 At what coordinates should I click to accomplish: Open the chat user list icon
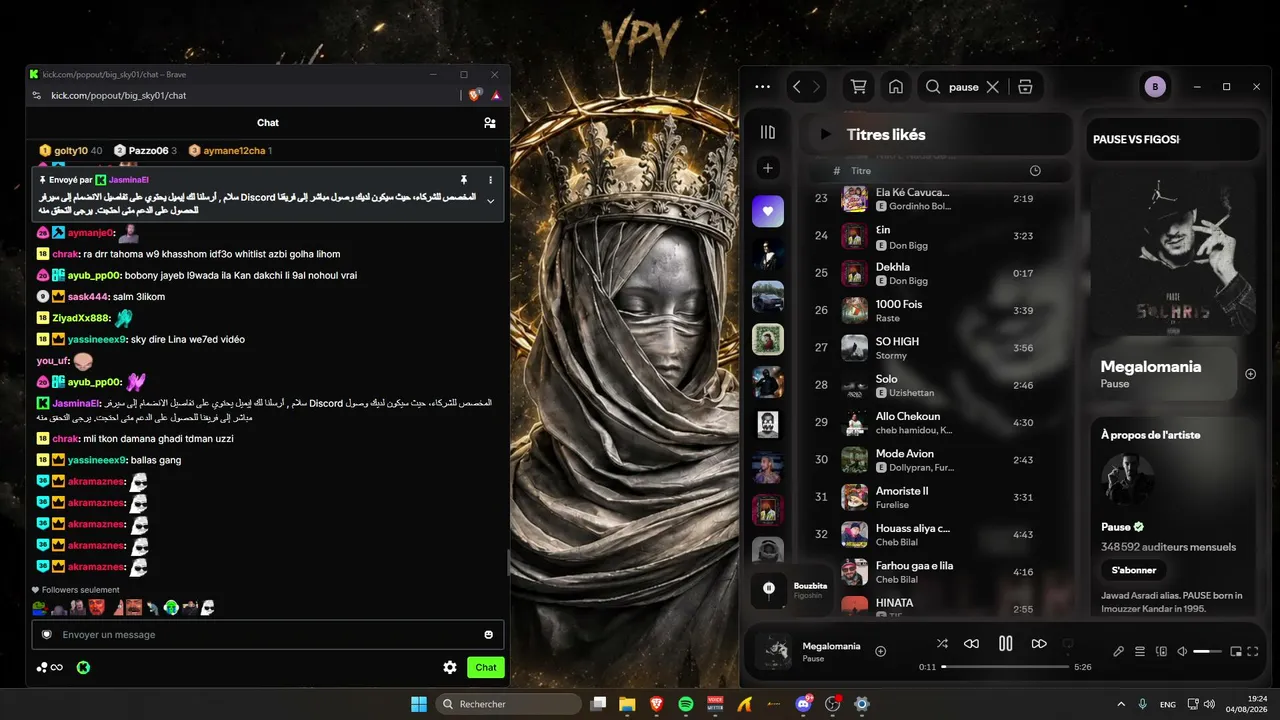point(489,123)
